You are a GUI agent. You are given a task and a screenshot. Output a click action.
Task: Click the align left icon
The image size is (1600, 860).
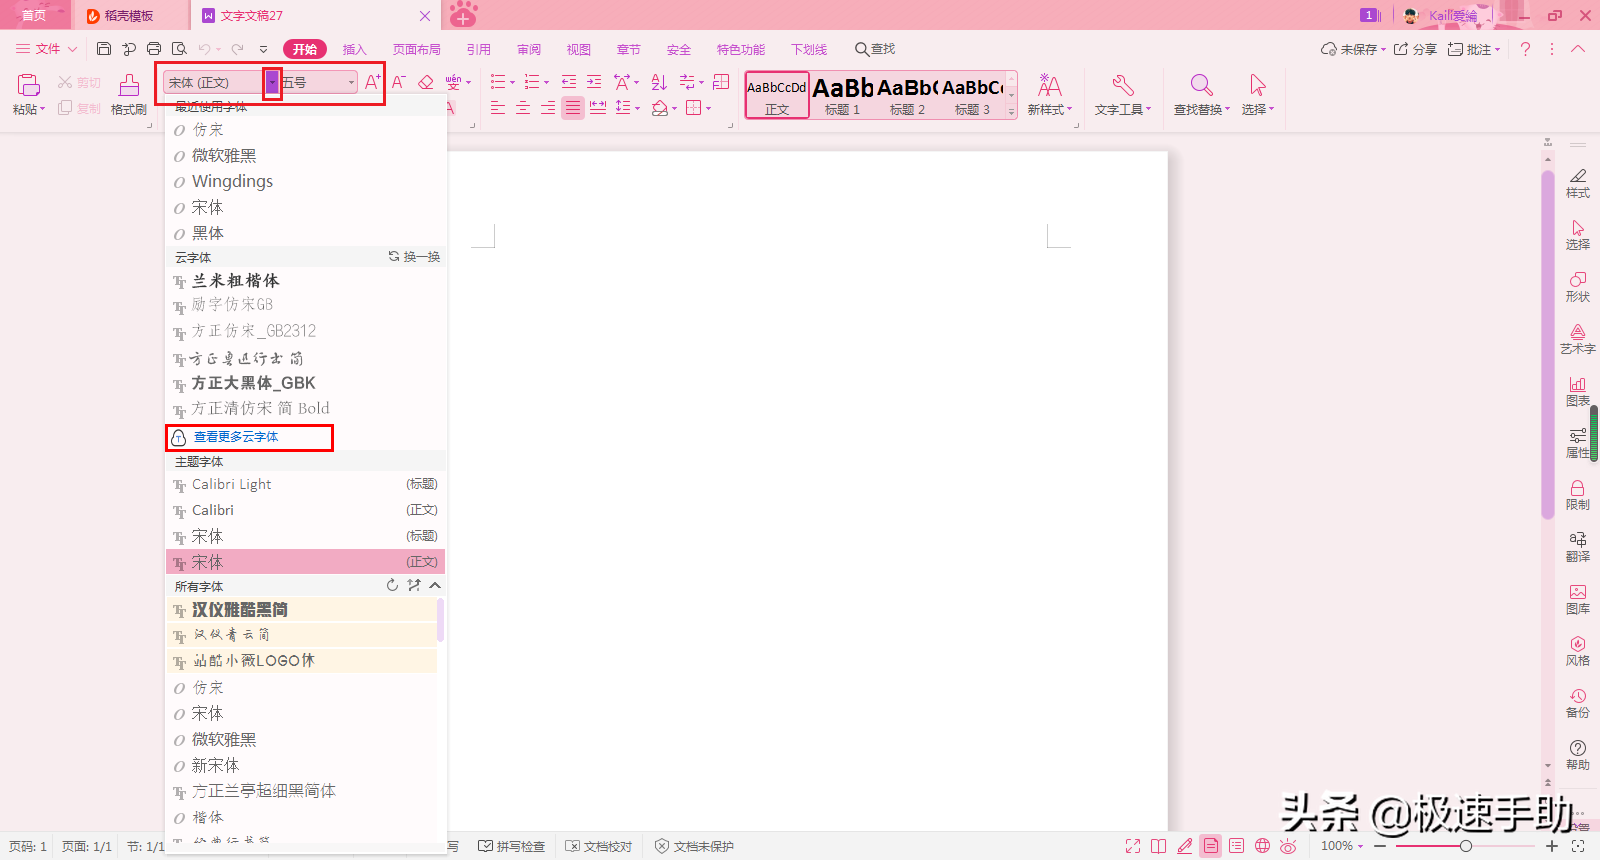tap(498, 108)
